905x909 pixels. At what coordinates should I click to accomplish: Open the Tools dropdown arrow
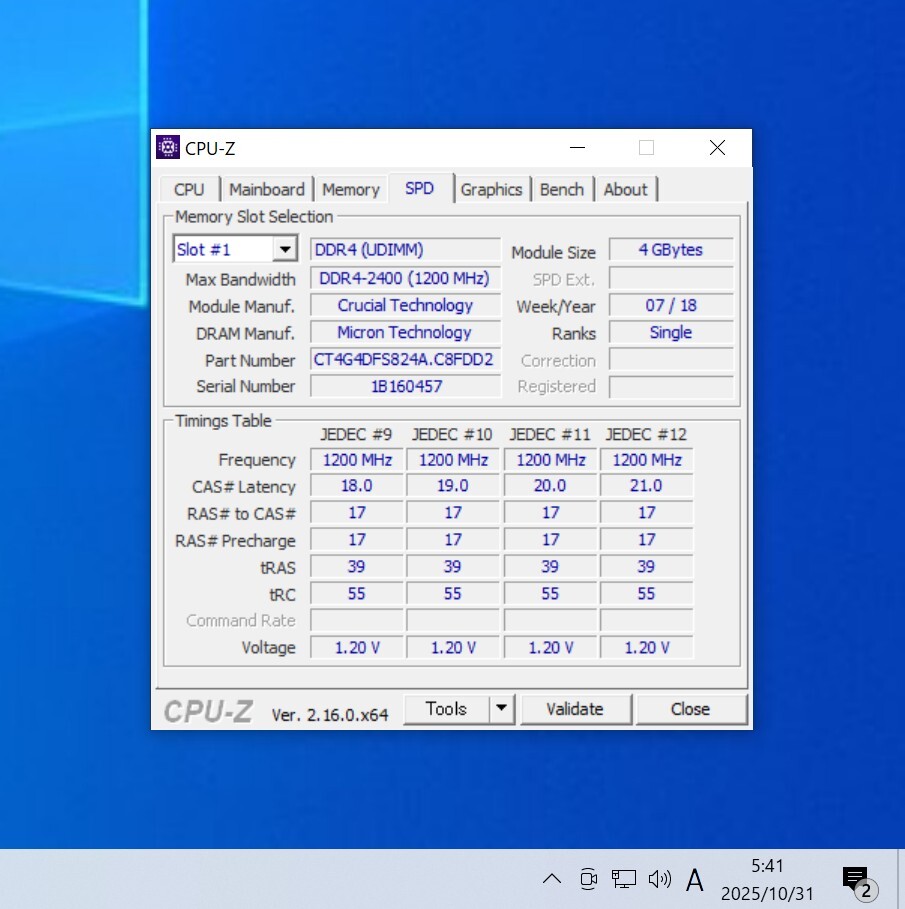pyautogui.click(x=501, y=709)
